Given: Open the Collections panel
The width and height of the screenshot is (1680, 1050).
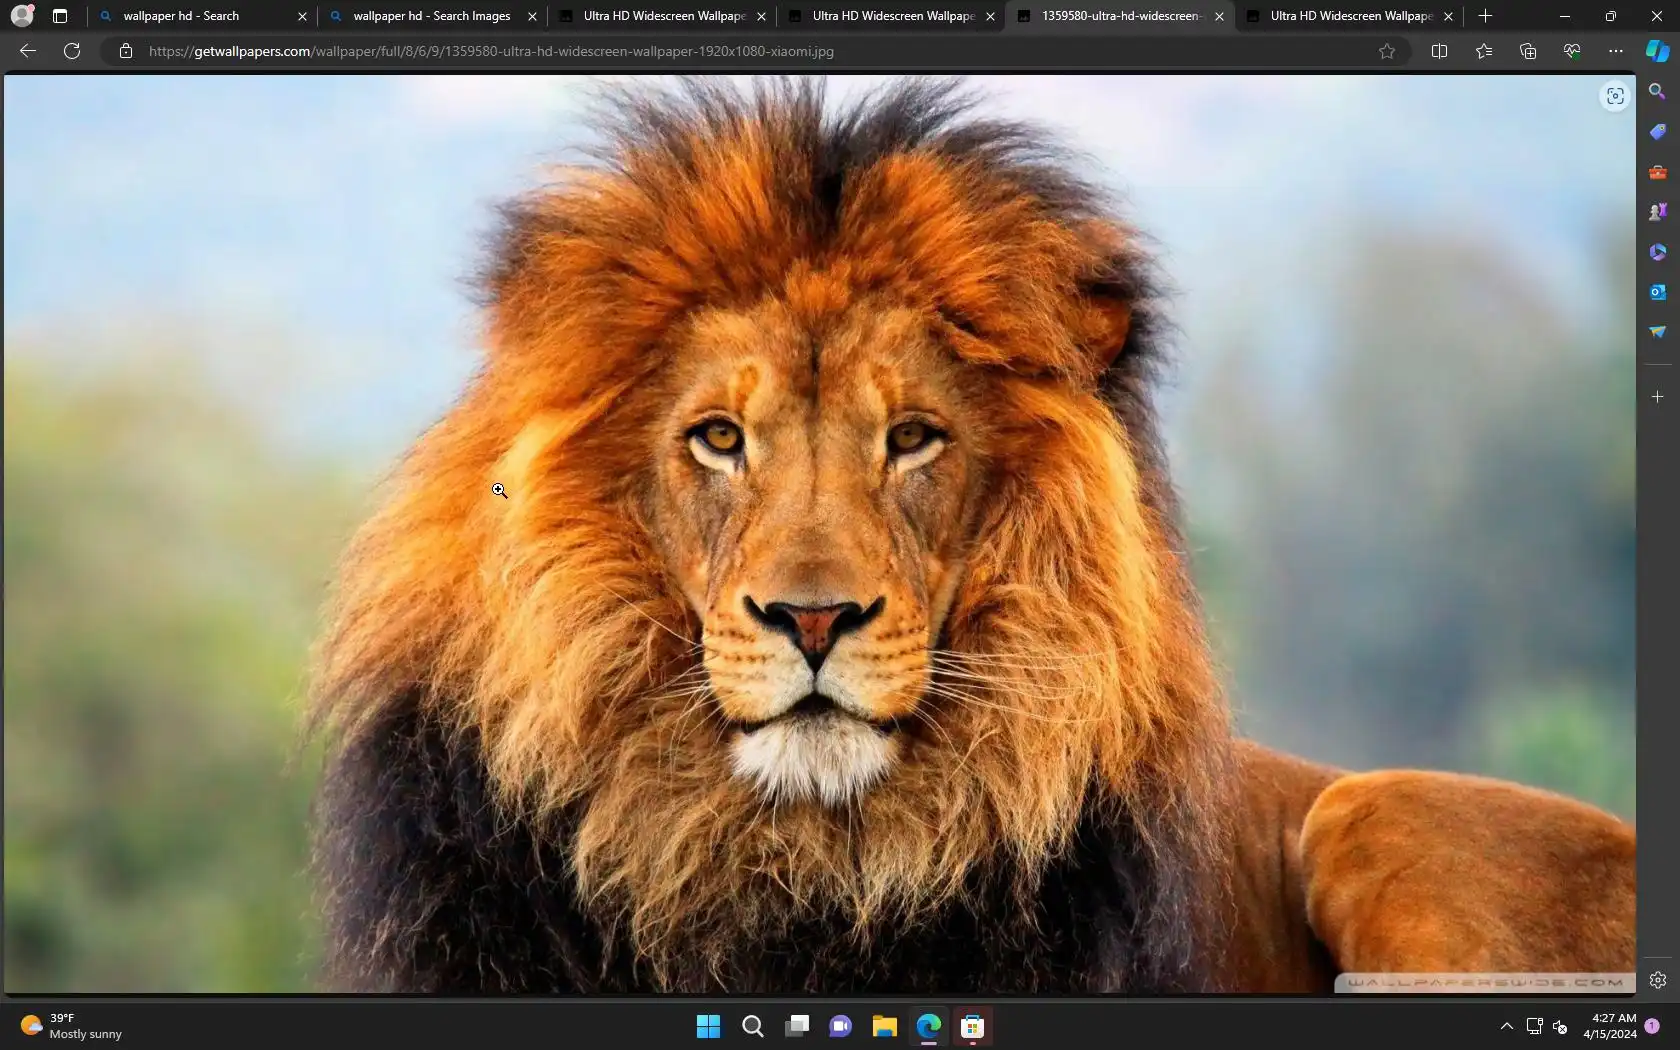Looking at the screenshot, I should click(1527, 51).
